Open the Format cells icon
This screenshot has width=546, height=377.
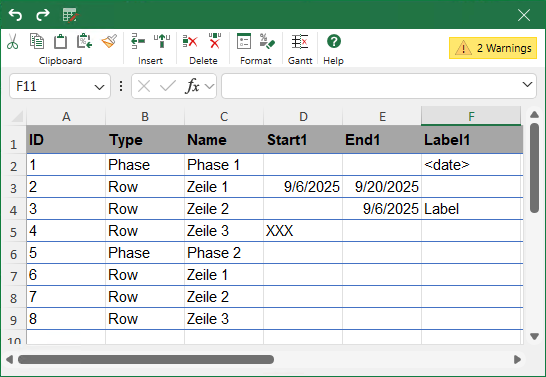(x=244, y=41)
